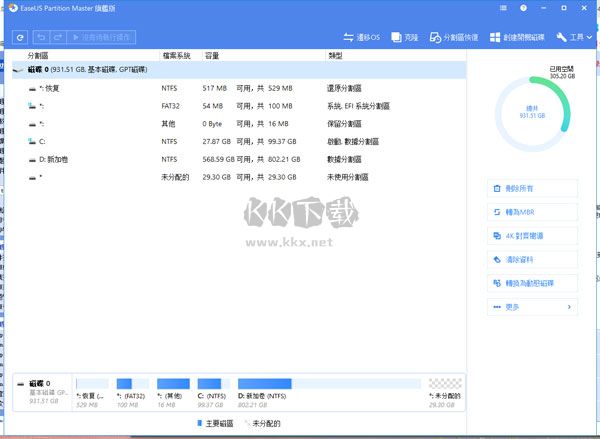Viewport: 600px width, 439px height.
Task: Open the 克隆 clone tool
Action: click(405, 37)
